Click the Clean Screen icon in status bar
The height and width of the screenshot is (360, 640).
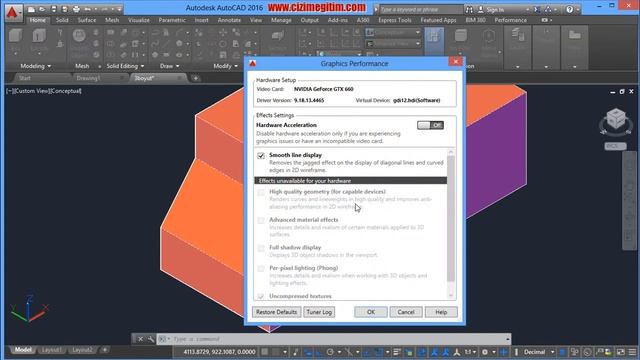(x=620, y=352)
